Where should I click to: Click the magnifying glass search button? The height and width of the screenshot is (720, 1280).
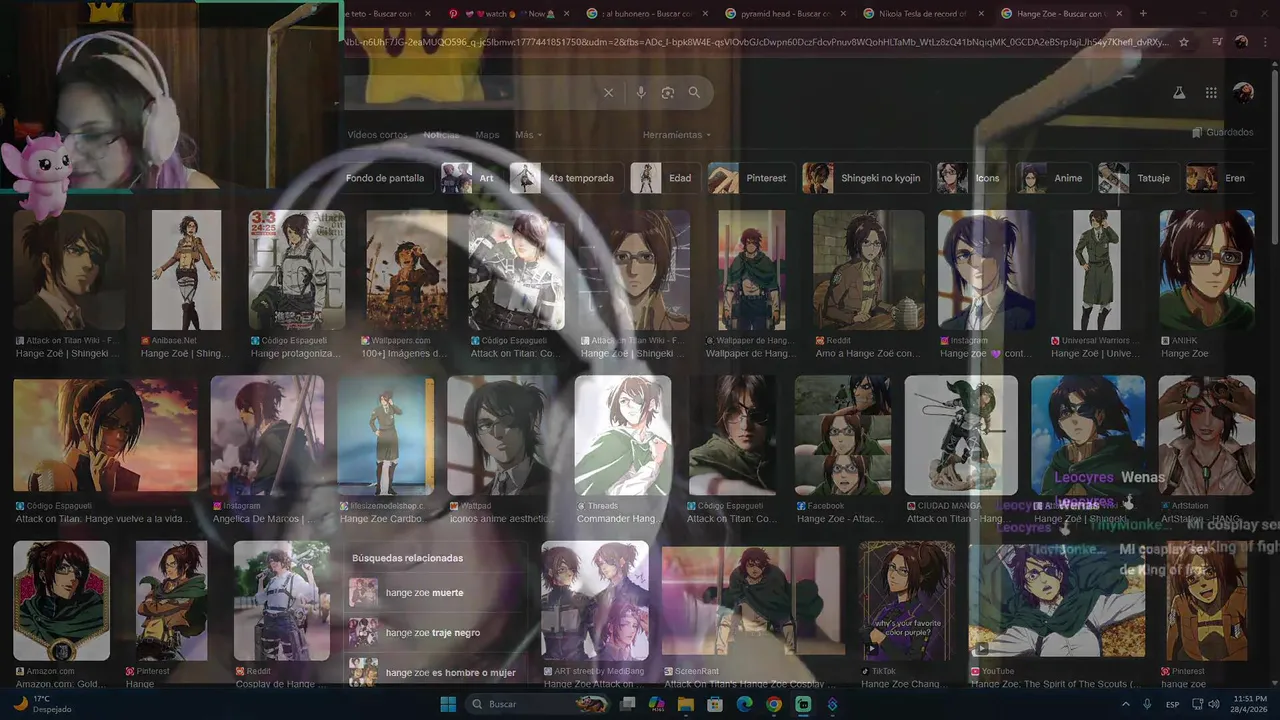click(x=694, y=92)
